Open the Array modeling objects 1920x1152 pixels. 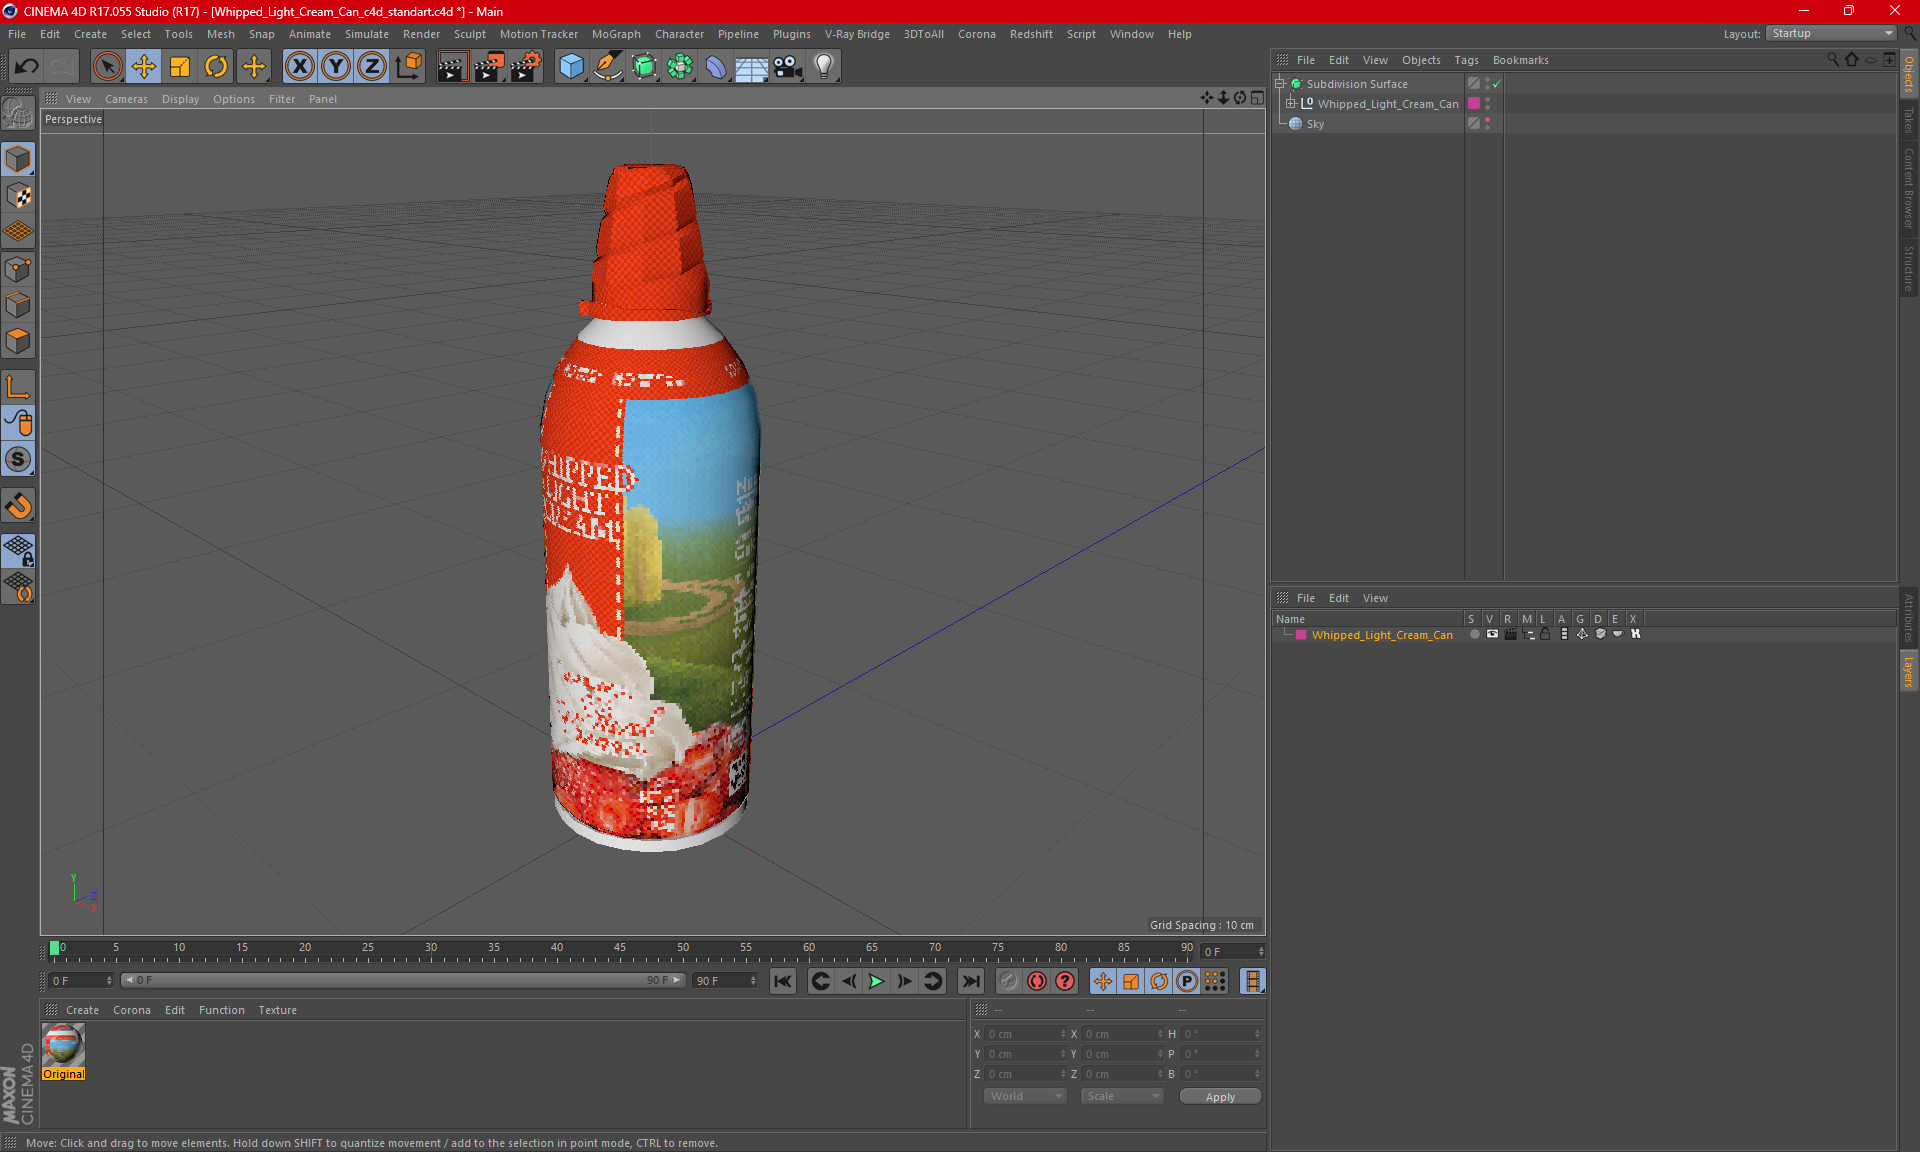(x=680, y=67)
